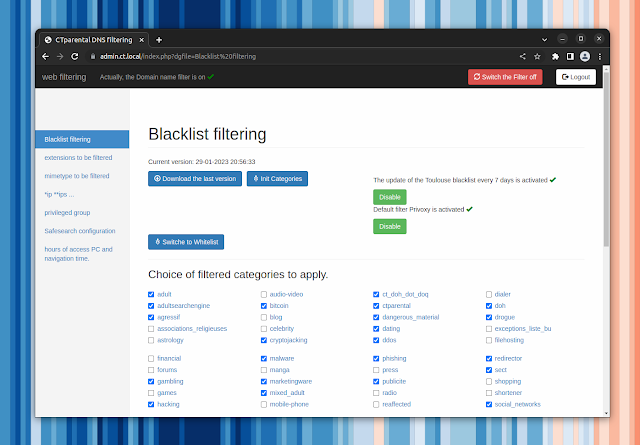Open Safesearch configuration in the sidebar

tap(79, 230)
